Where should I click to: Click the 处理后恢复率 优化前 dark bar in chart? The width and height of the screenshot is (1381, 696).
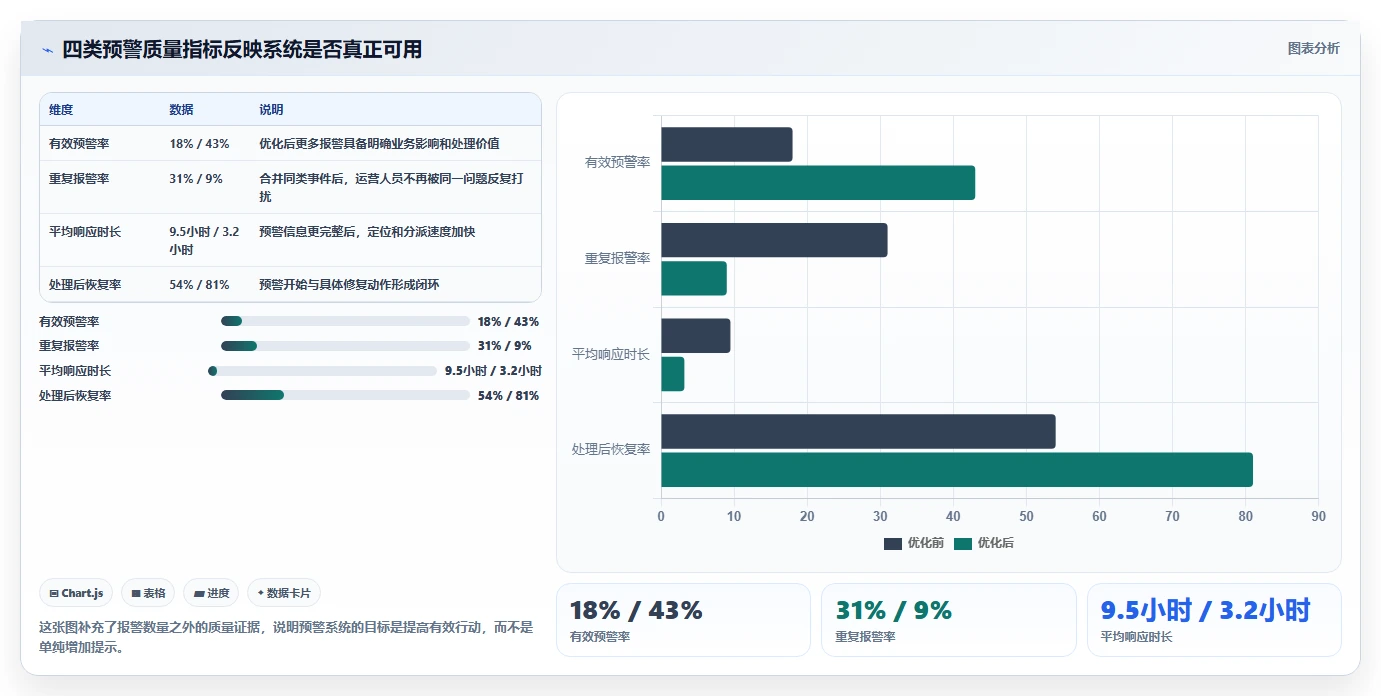coord(858,431)
